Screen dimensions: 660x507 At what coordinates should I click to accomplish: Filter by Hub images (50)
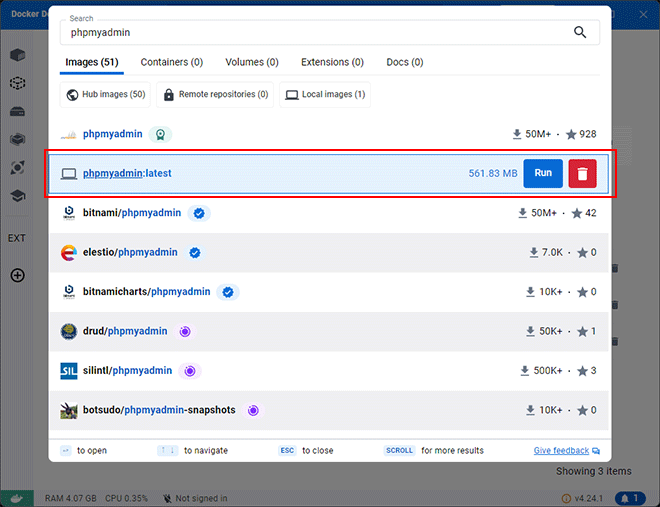point(105,94)
